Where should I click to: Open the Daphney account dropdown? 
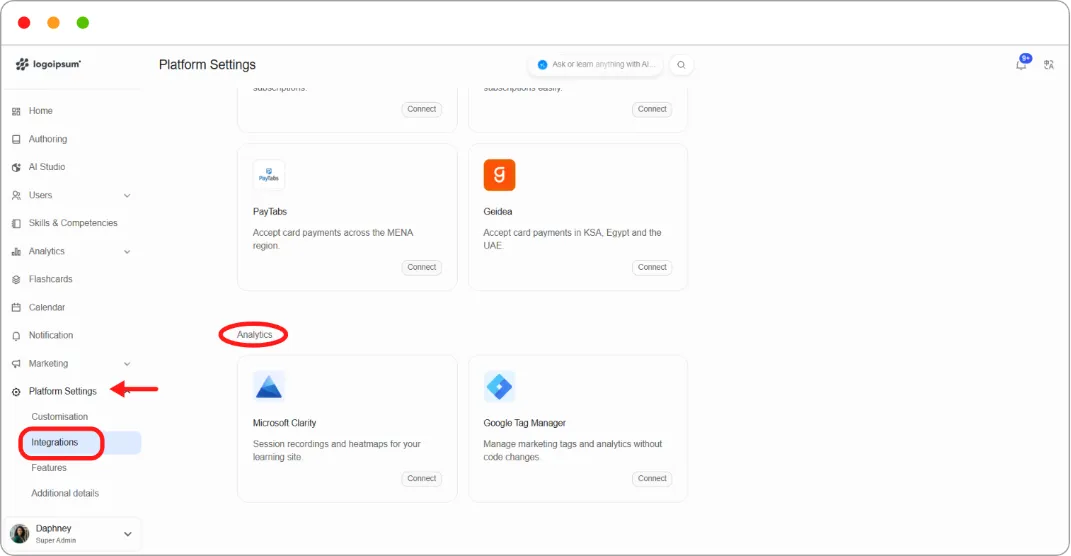(x=128, y=534)
